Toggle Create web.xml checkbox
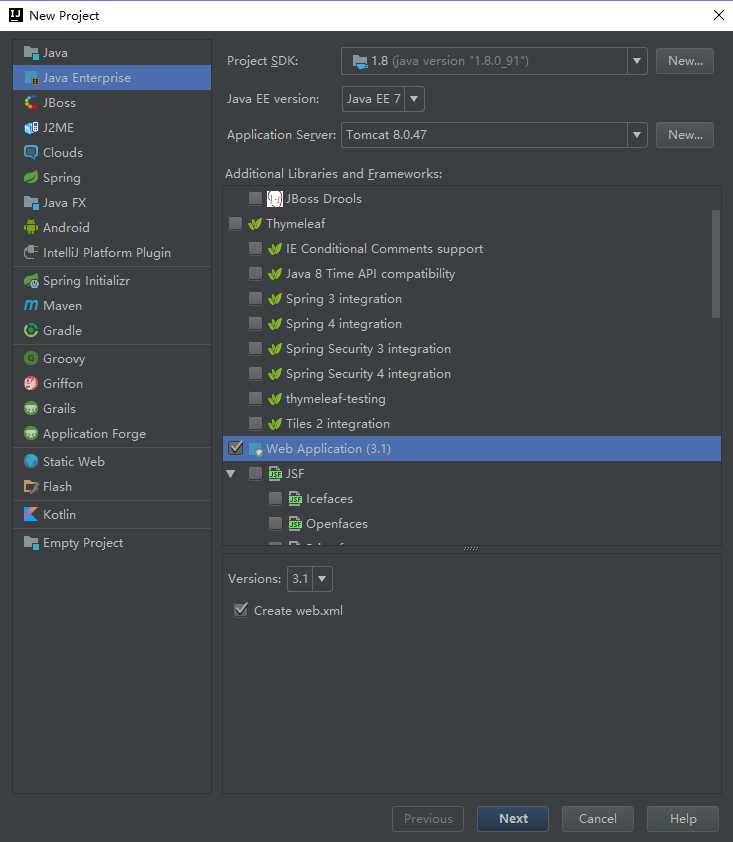This screenshot has width=733, height=842. (x=240, y=610)
